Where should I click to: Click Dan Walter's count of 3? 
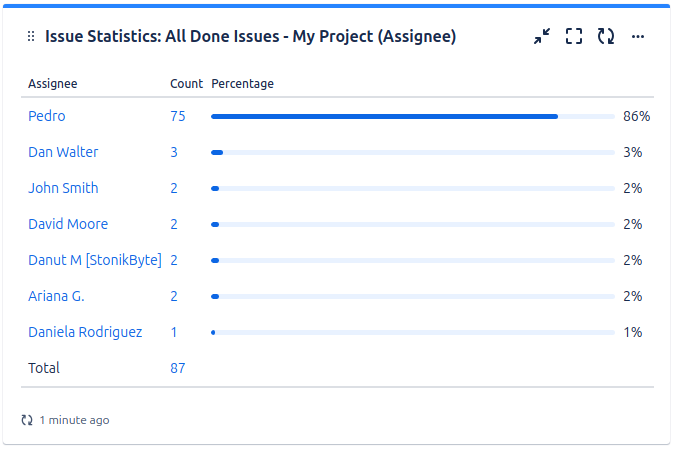tap(174, 152)
